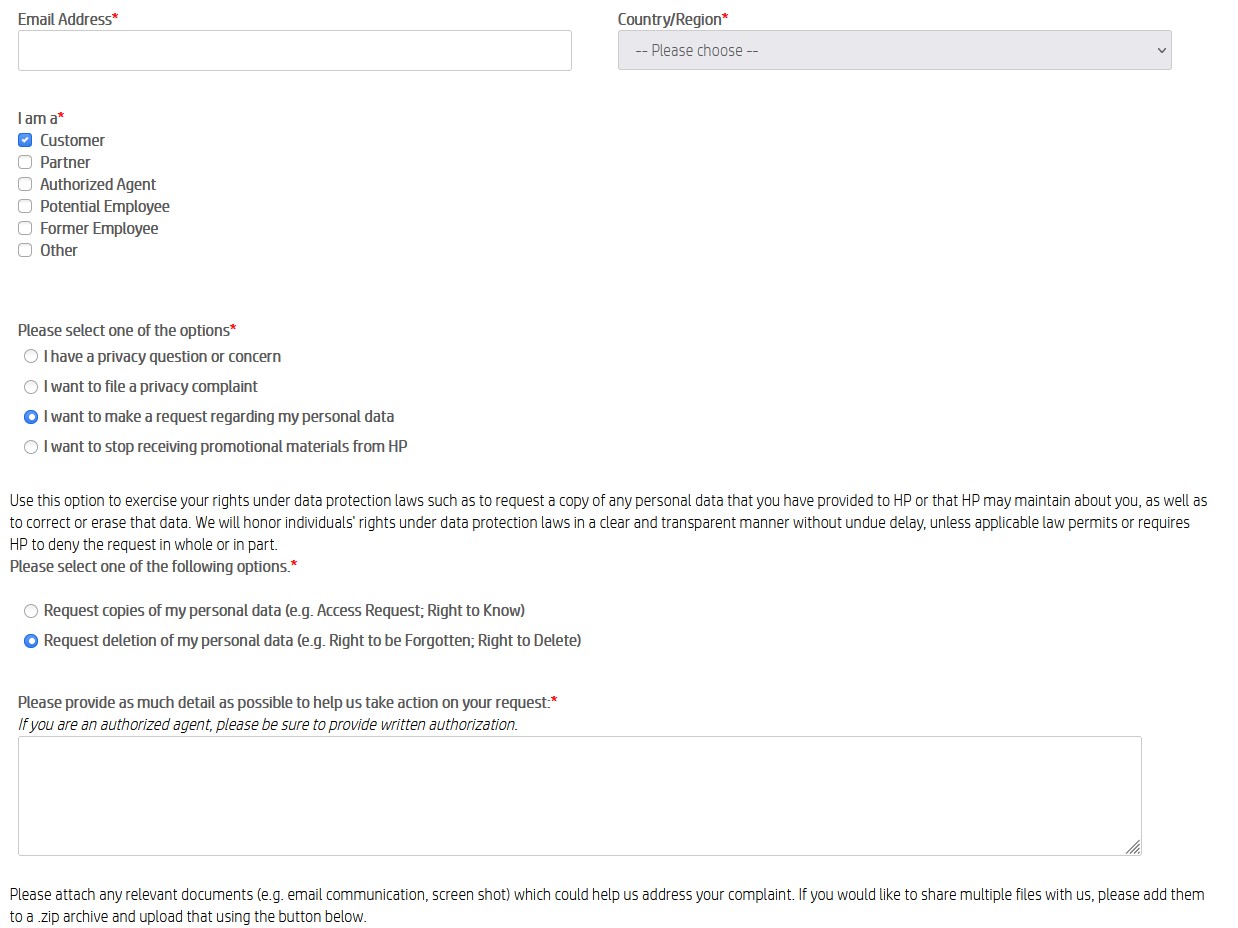Image resolution: width=1238 pixels, height=928 pixels.
Task: Click the request details text area
Action: point(580,795)
